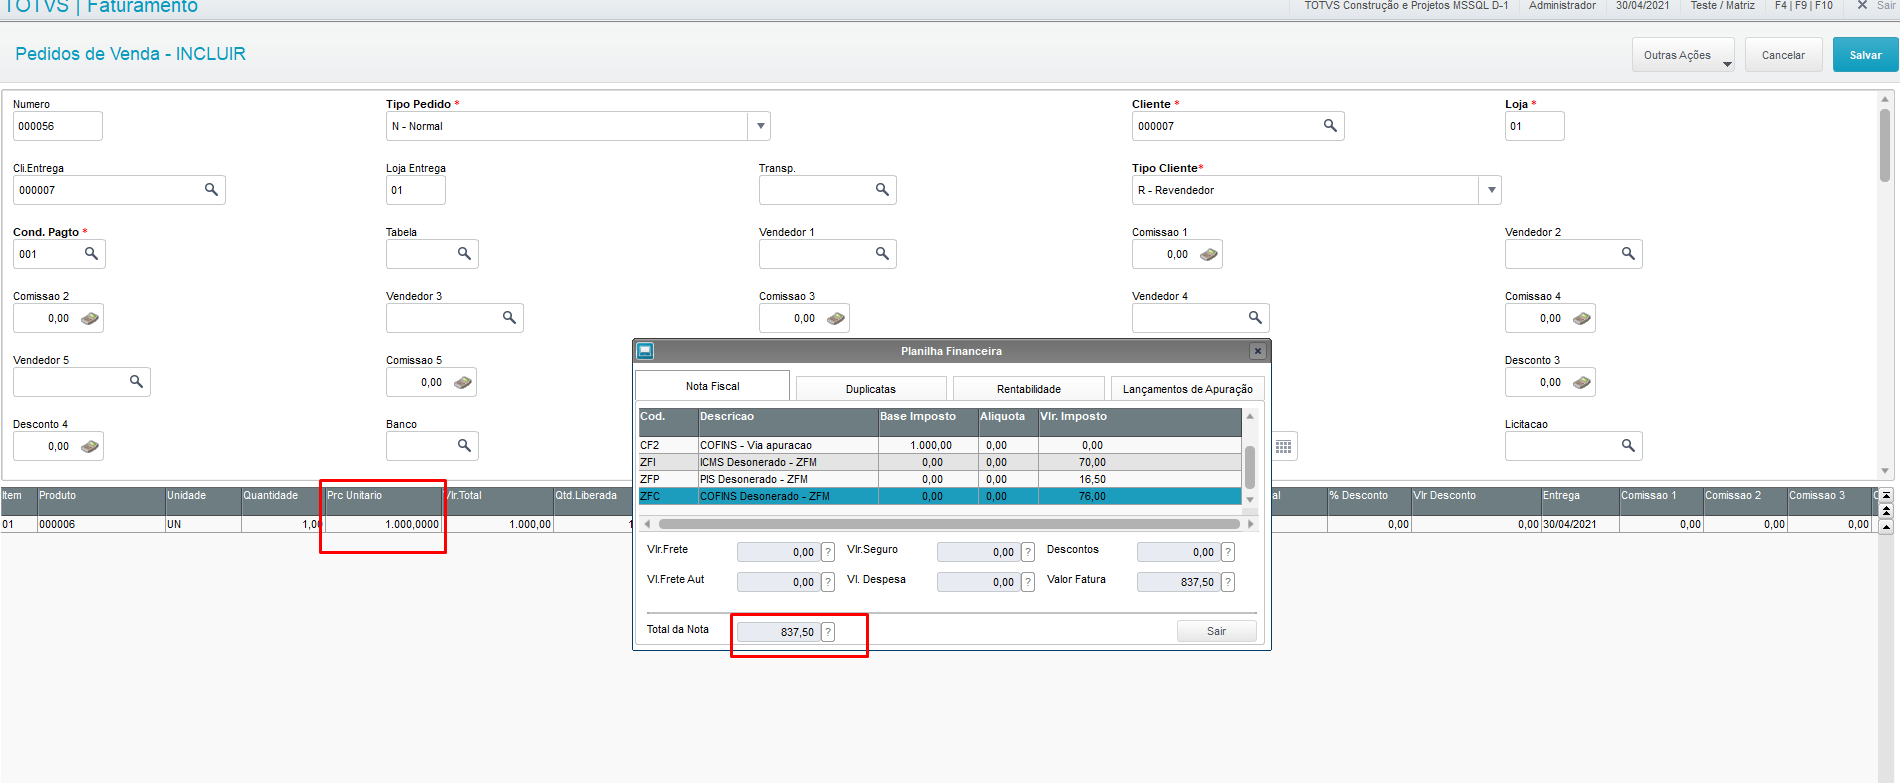This screenshot has width=1900, height=783.
Task: Switch to the Duplicatas tab
Action: [x=871, y=389]
